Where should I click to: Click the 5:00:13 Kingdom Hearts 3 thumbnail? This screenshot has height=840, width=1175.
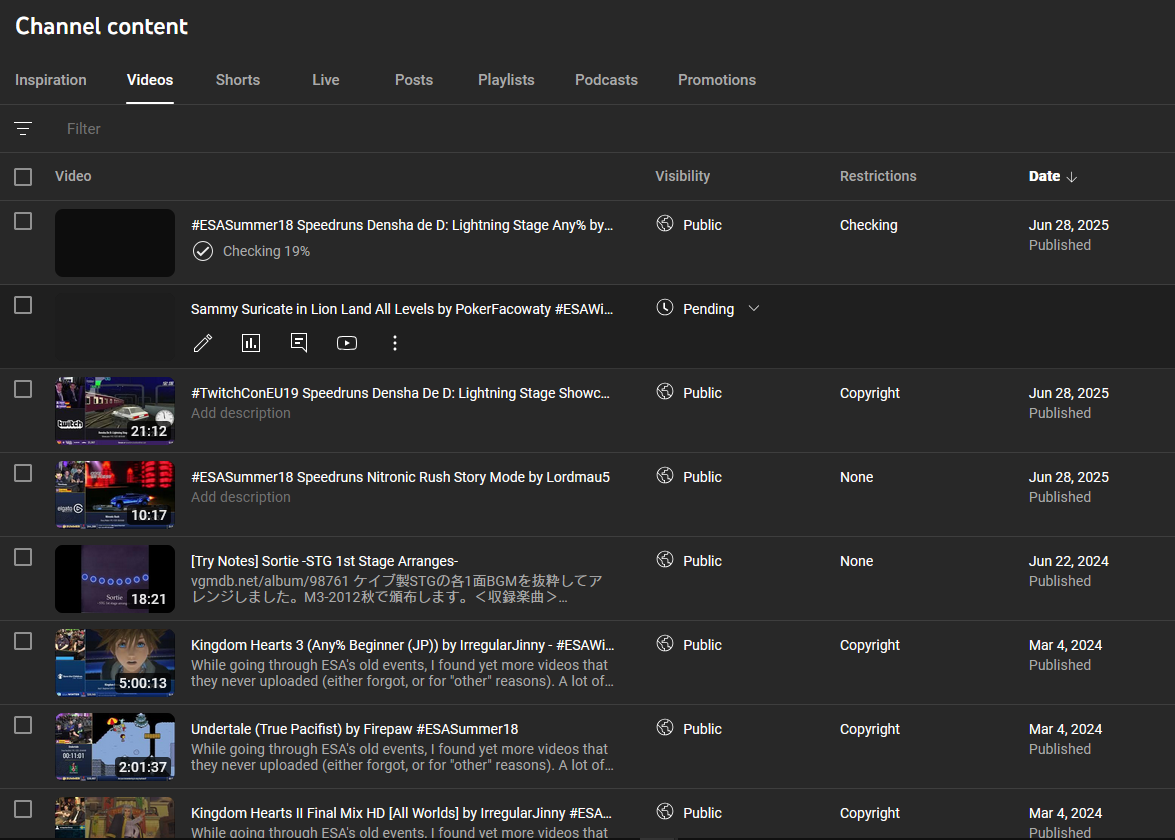(115, 662)
